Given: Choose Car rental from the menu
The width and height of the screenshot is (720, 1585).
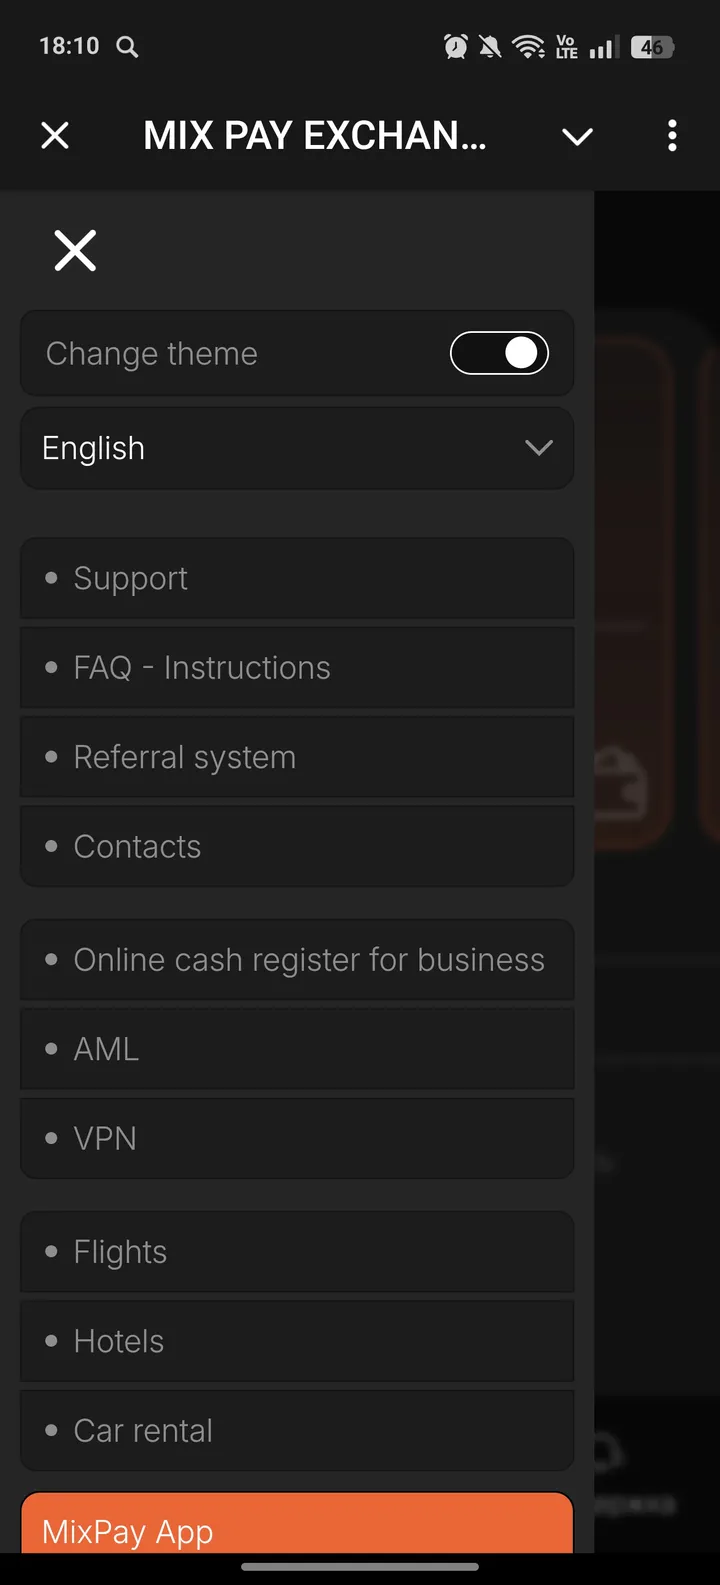Looking at the screenshot, I should click(296, 1430).
